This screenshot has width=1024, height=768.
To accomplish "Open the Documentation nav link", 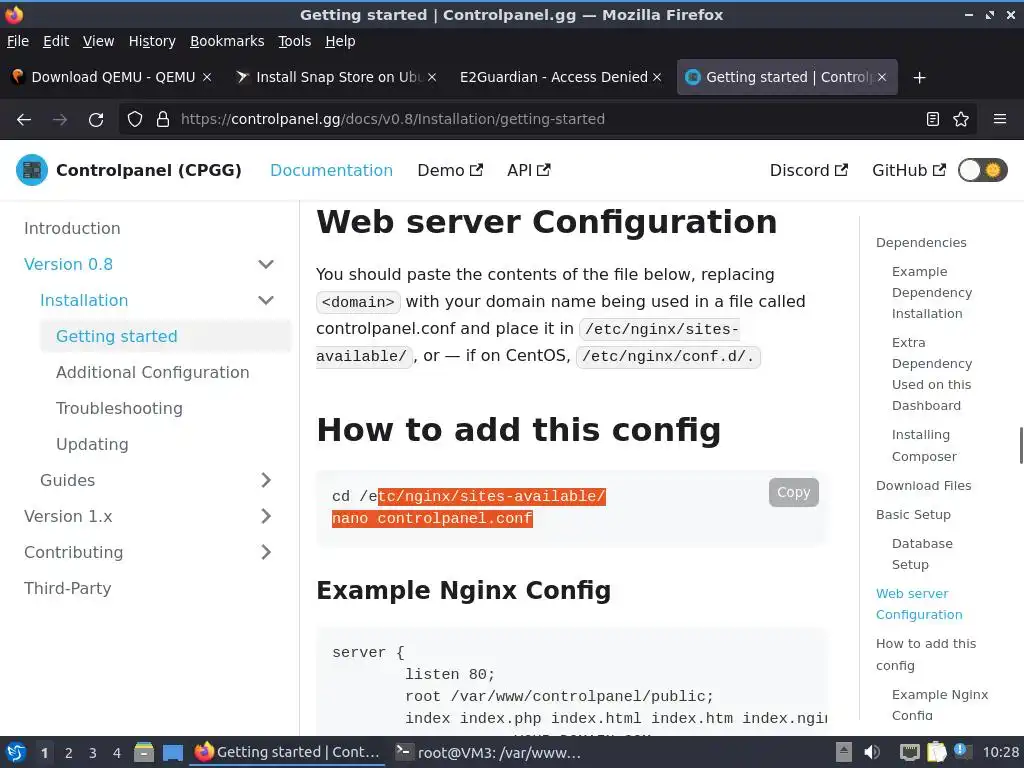I will click(x=332, y=170).
